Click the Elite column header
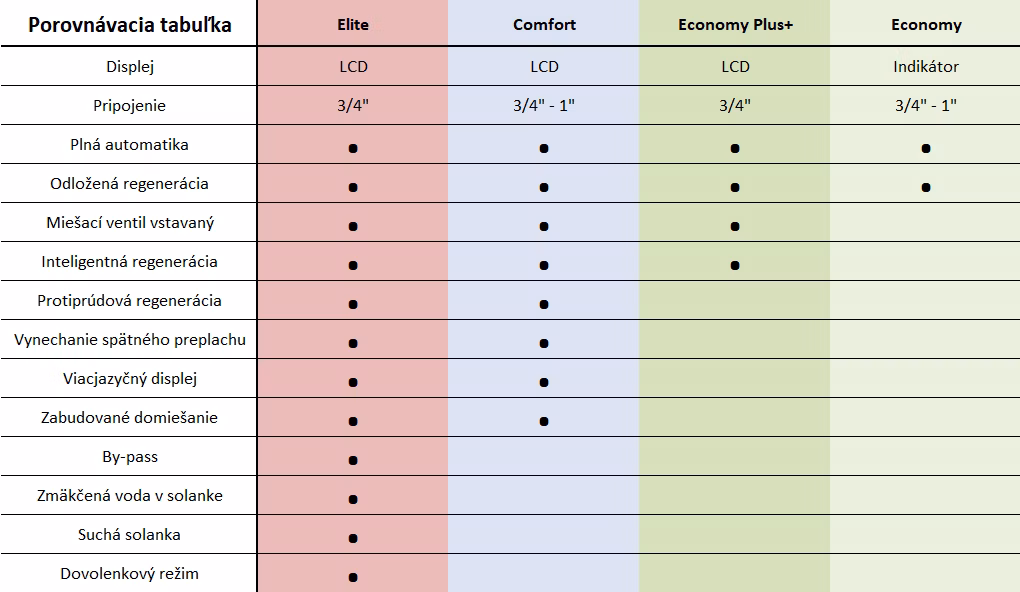This screenshot has width=1020, height=592. 353,25
